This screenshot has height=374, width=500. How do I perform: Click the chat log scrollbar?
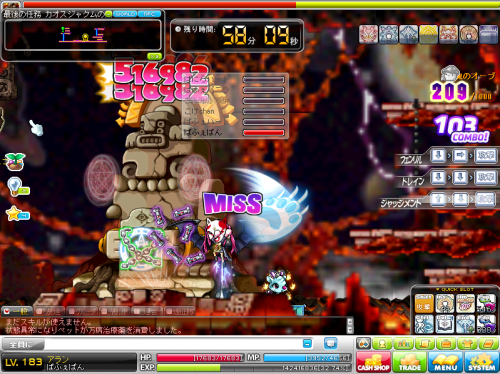(350, 325)
